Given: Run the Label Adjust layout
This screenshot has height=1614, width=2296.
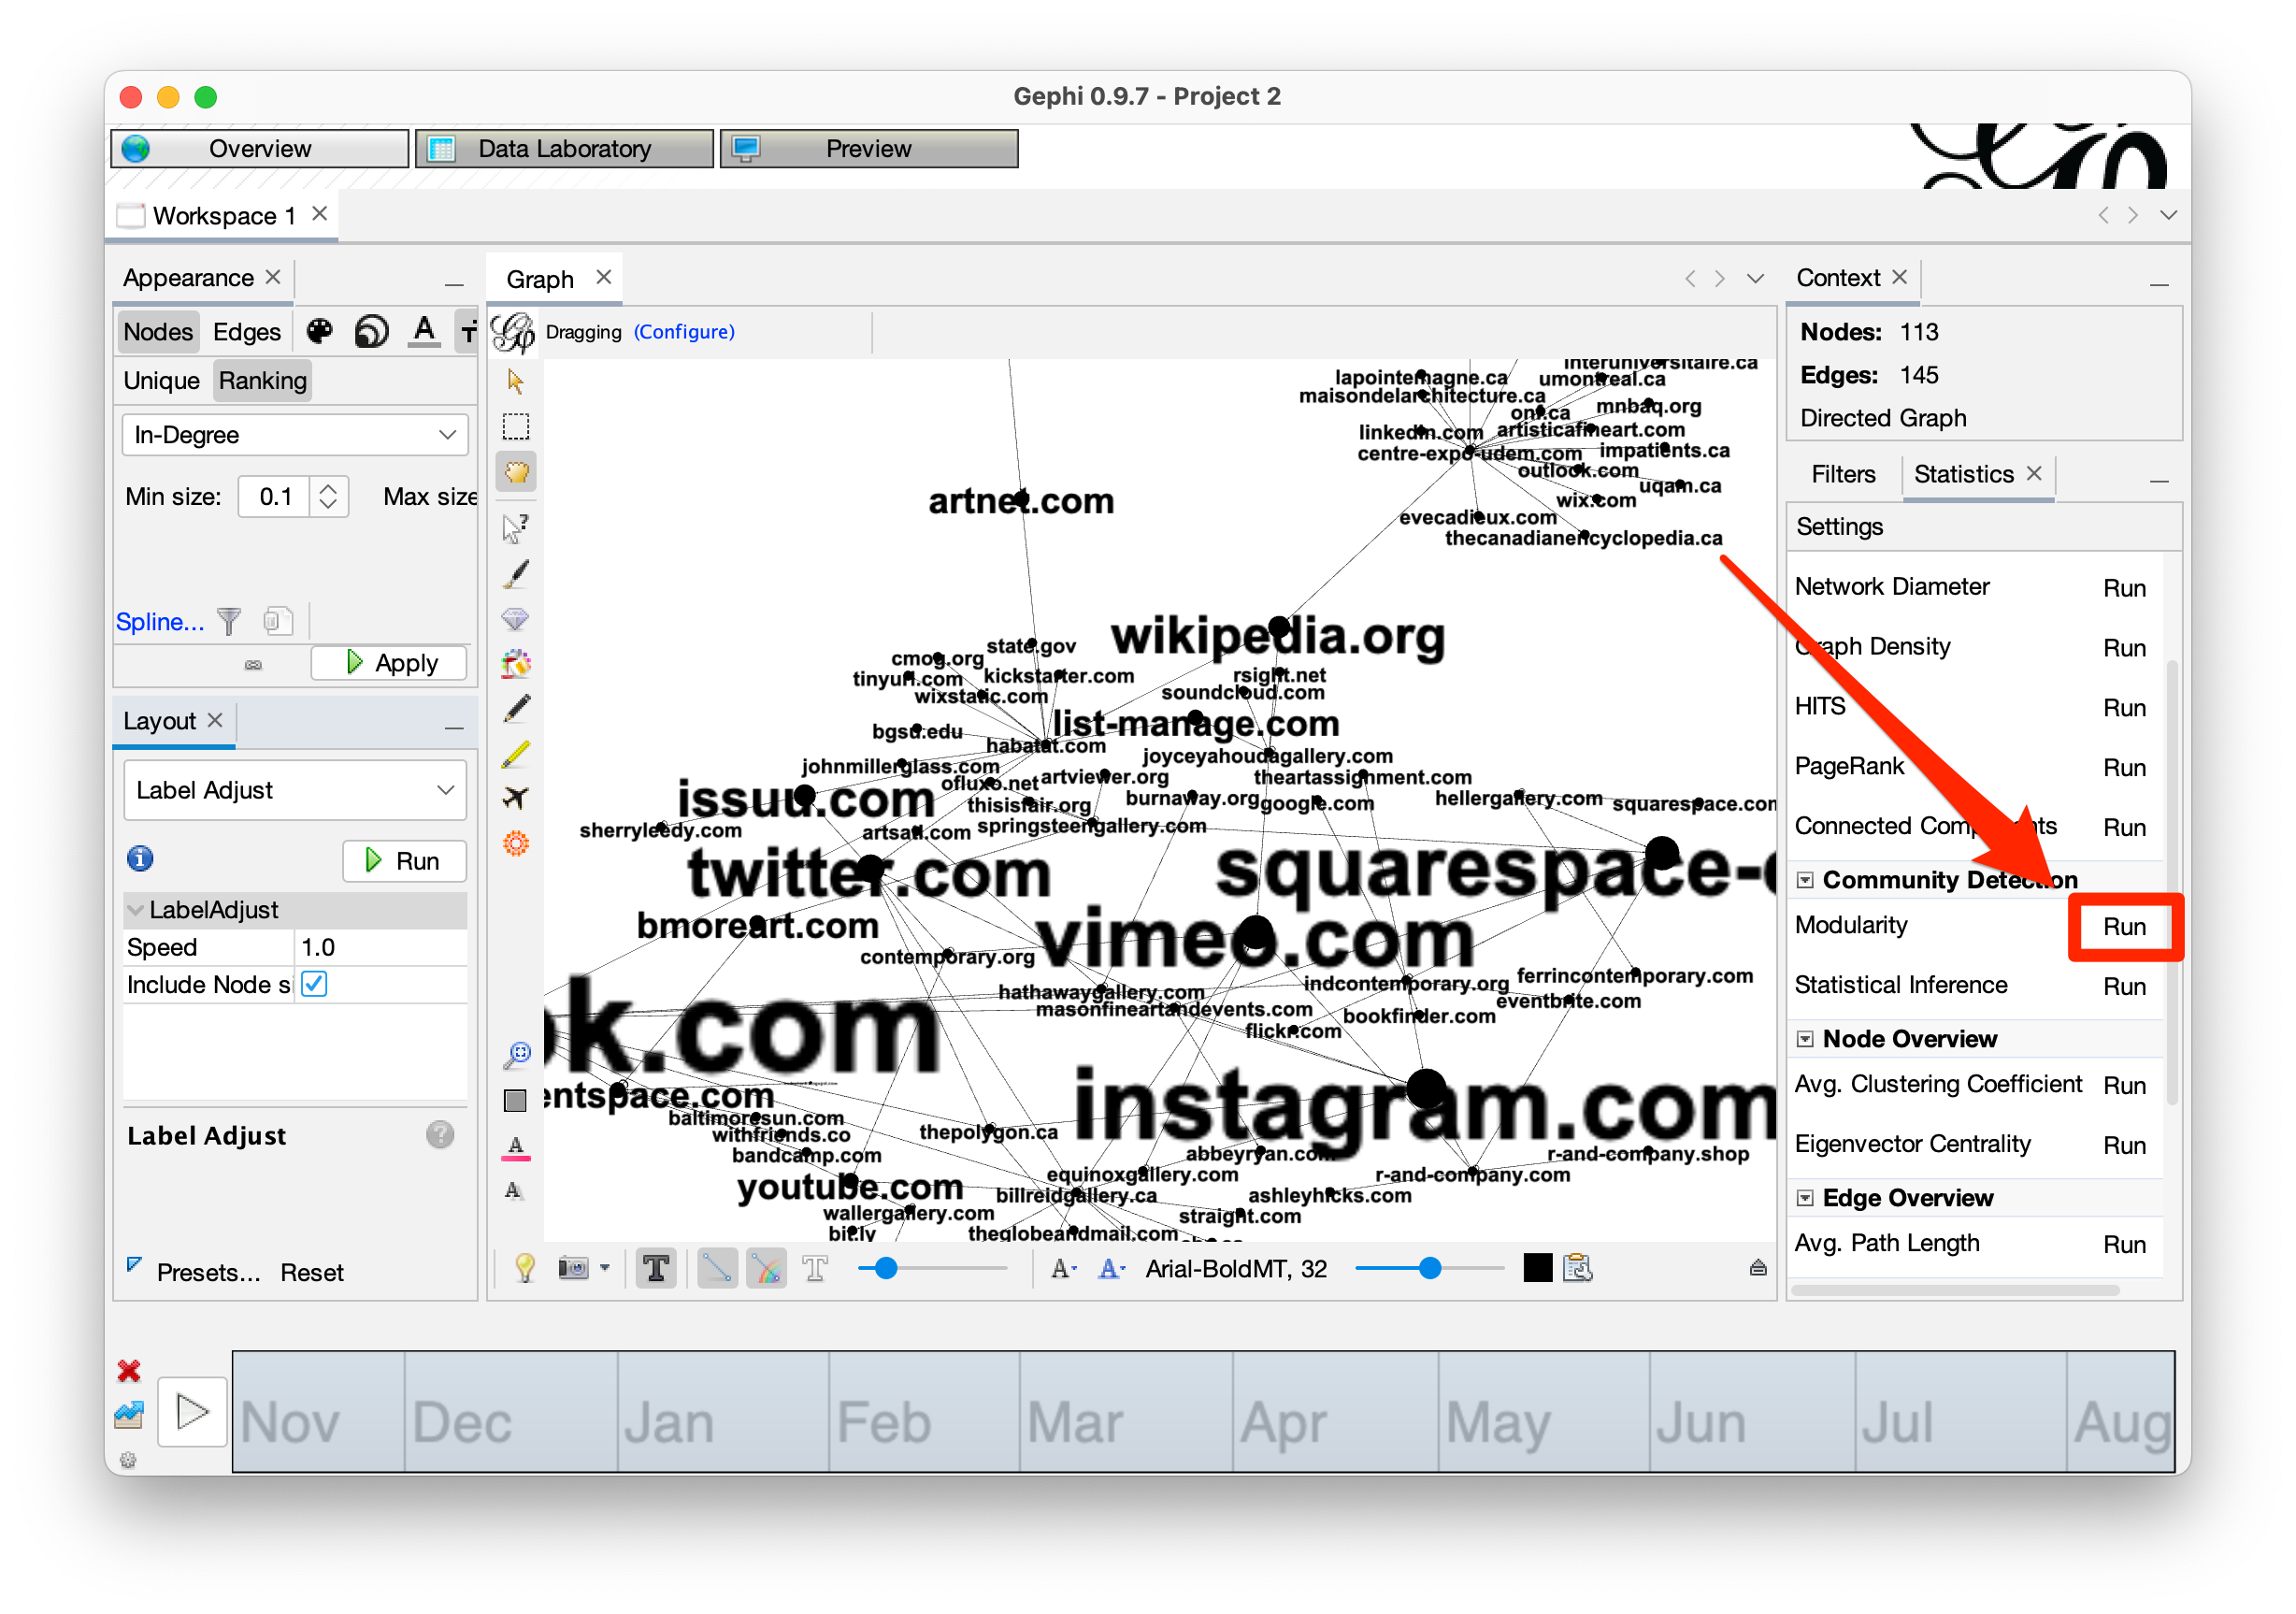Looking at the screenshot, I should pyautogui.click(x=404, y=861).
